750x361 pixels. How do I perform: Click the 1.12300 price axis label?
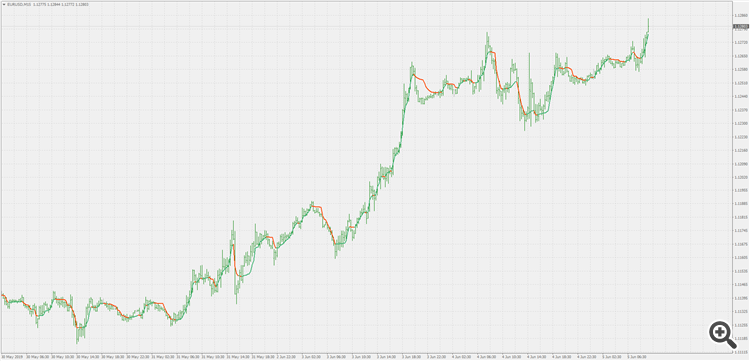click(741, 123)
